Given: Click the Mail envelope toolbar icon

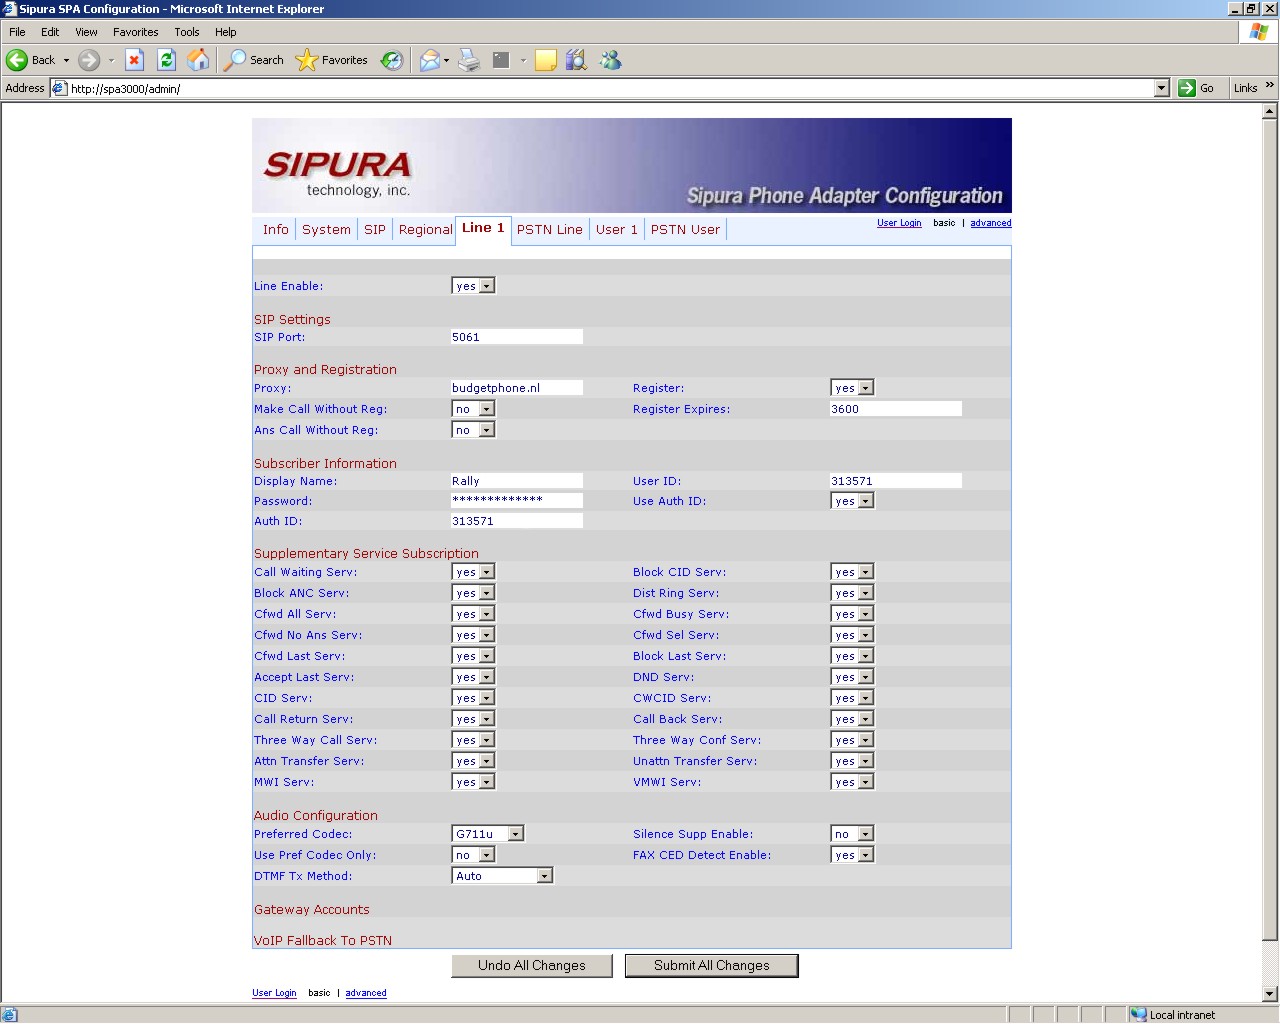Looking at the screenshot, I should (x=430, y=60).
